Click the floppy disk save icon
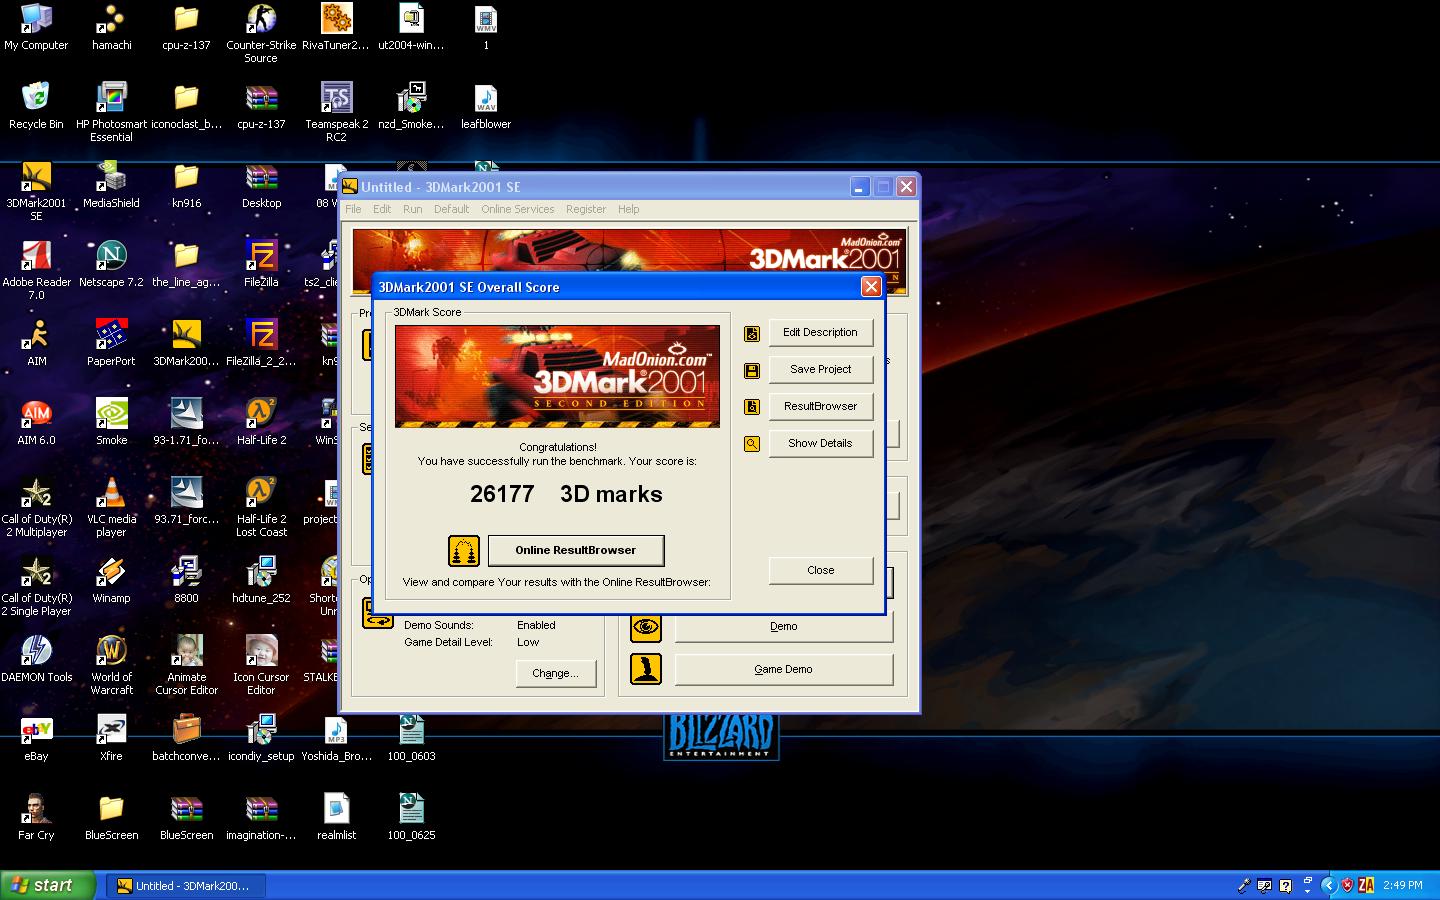Viewport: 1440px width, 900px height. click(752, 370)
